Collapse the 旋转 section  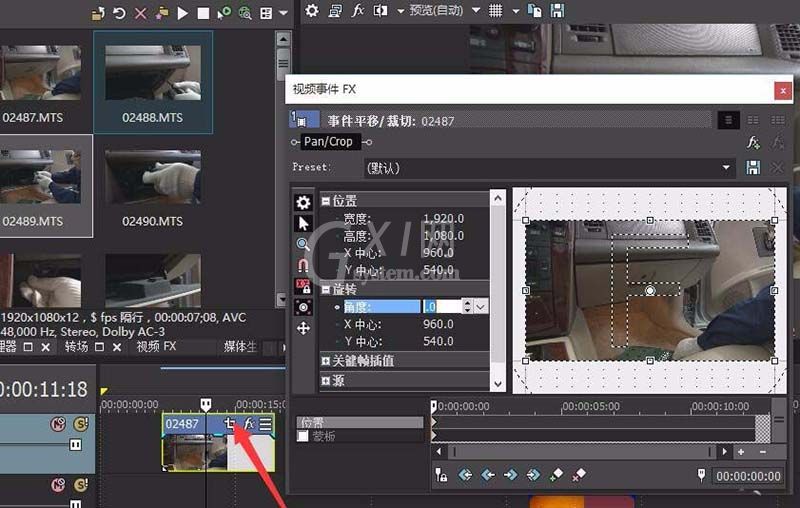click(x=326, y=290)
